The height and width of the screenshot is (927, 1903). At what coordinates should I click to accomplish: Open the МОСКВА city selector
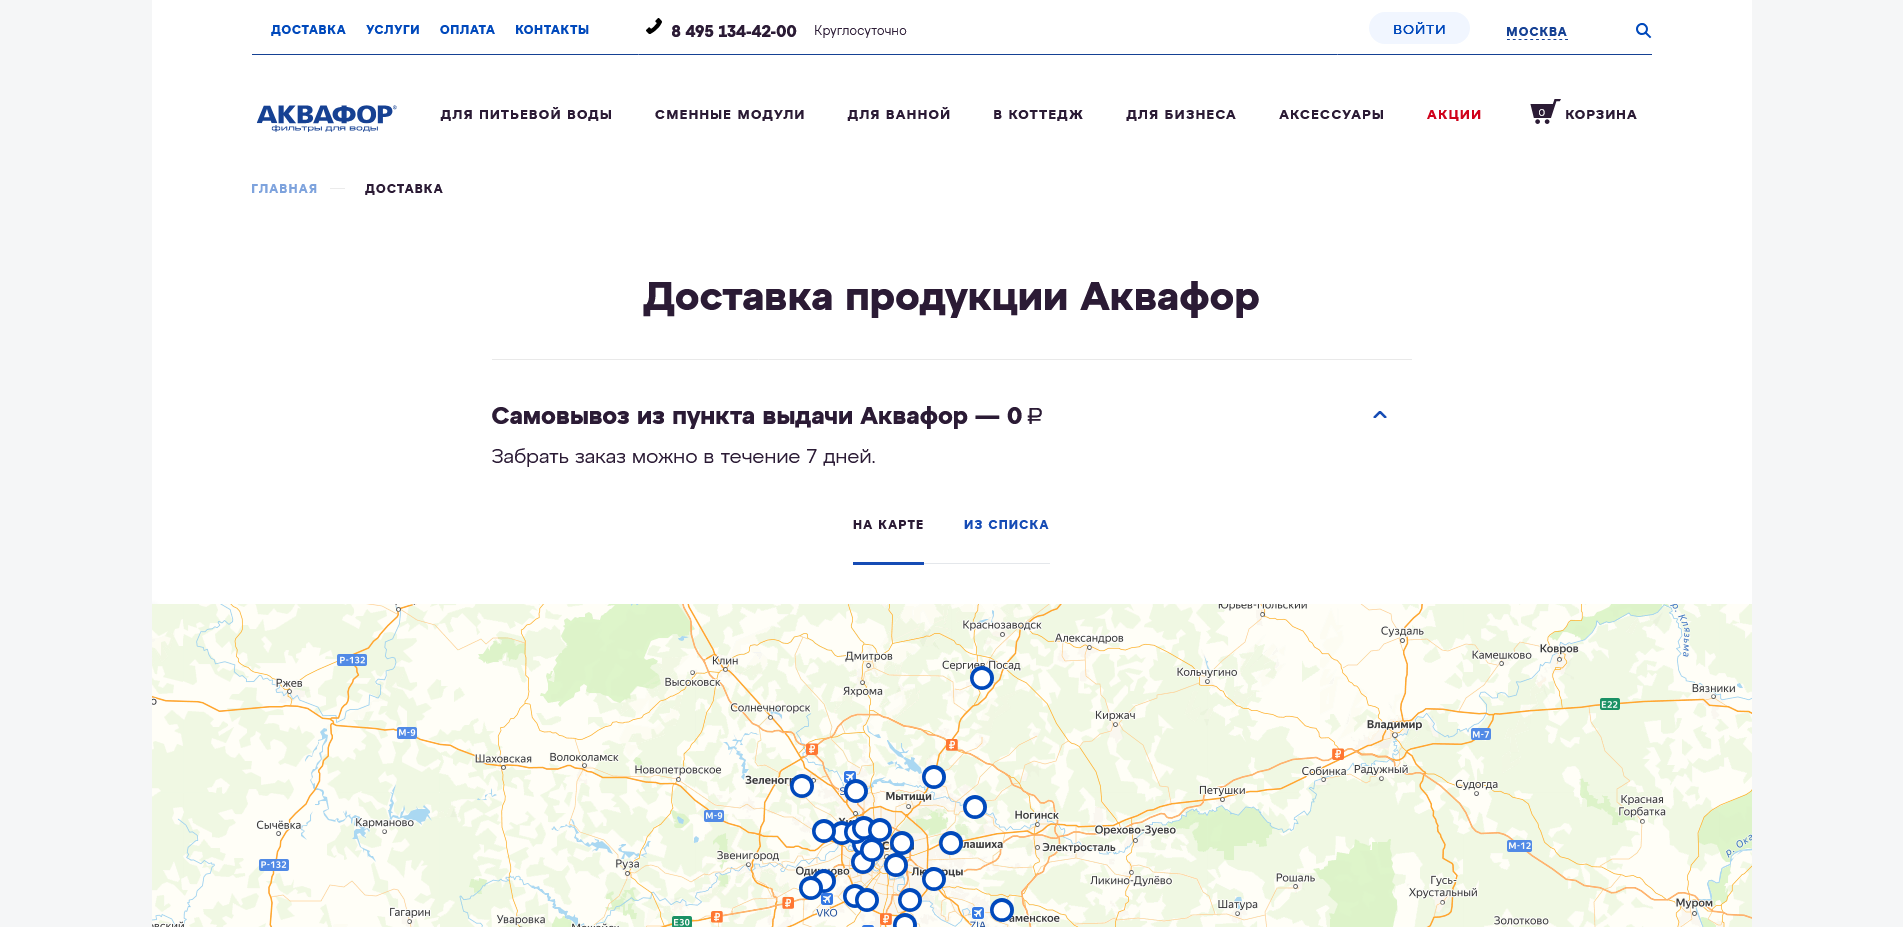click(x=1536, y=31)
